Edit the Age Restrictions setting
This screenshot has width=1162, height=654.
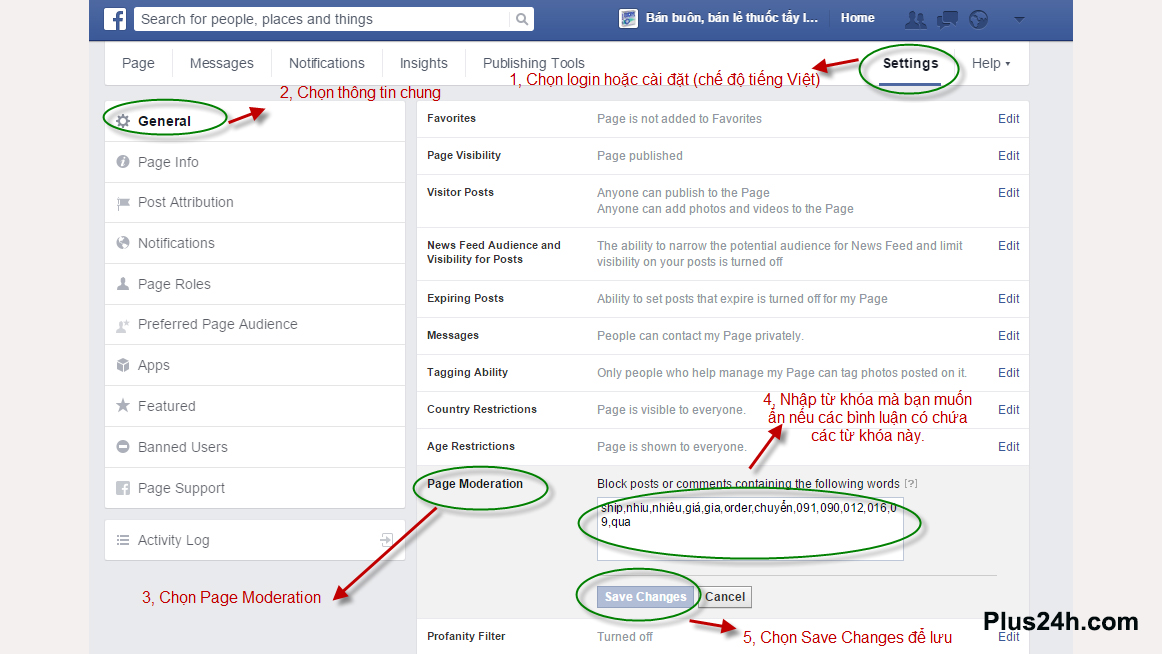click(x=1008, y=447)
